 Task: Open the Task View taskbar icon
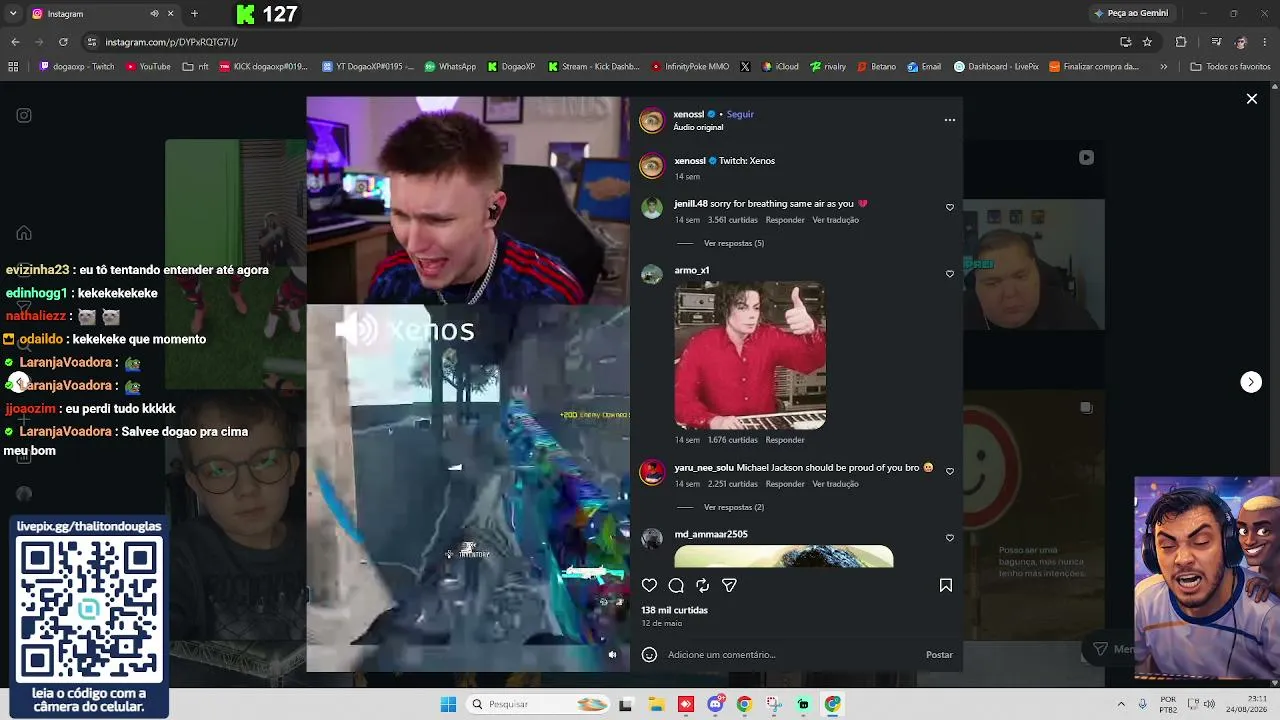pyautogui.click(x=626, y=704)
